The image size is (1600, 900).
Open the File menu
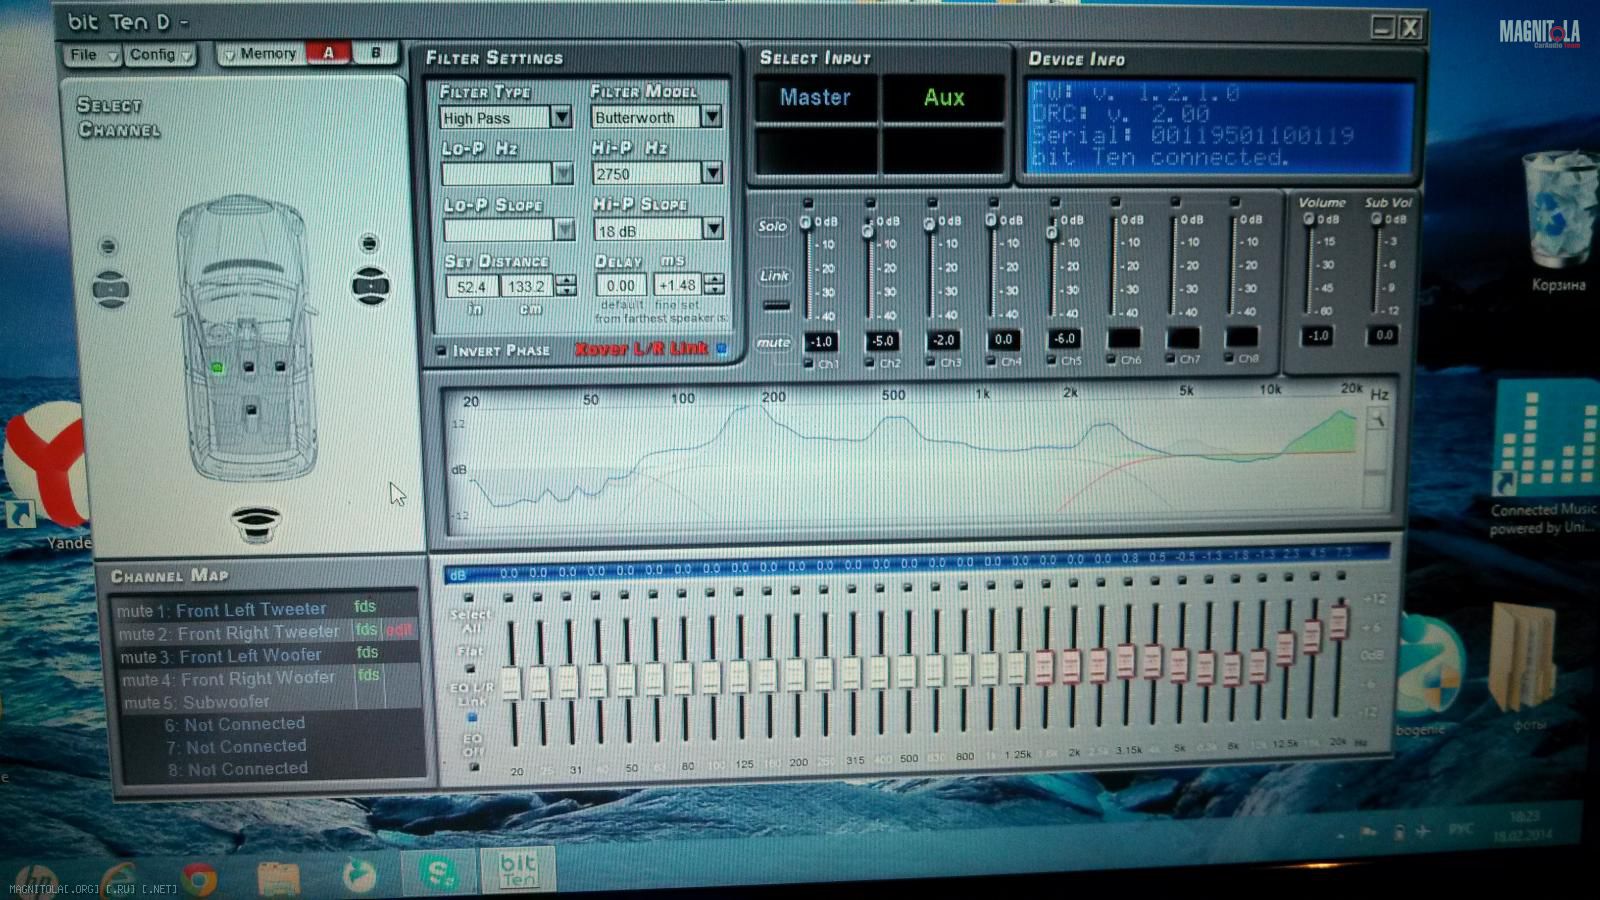point(92,55)
